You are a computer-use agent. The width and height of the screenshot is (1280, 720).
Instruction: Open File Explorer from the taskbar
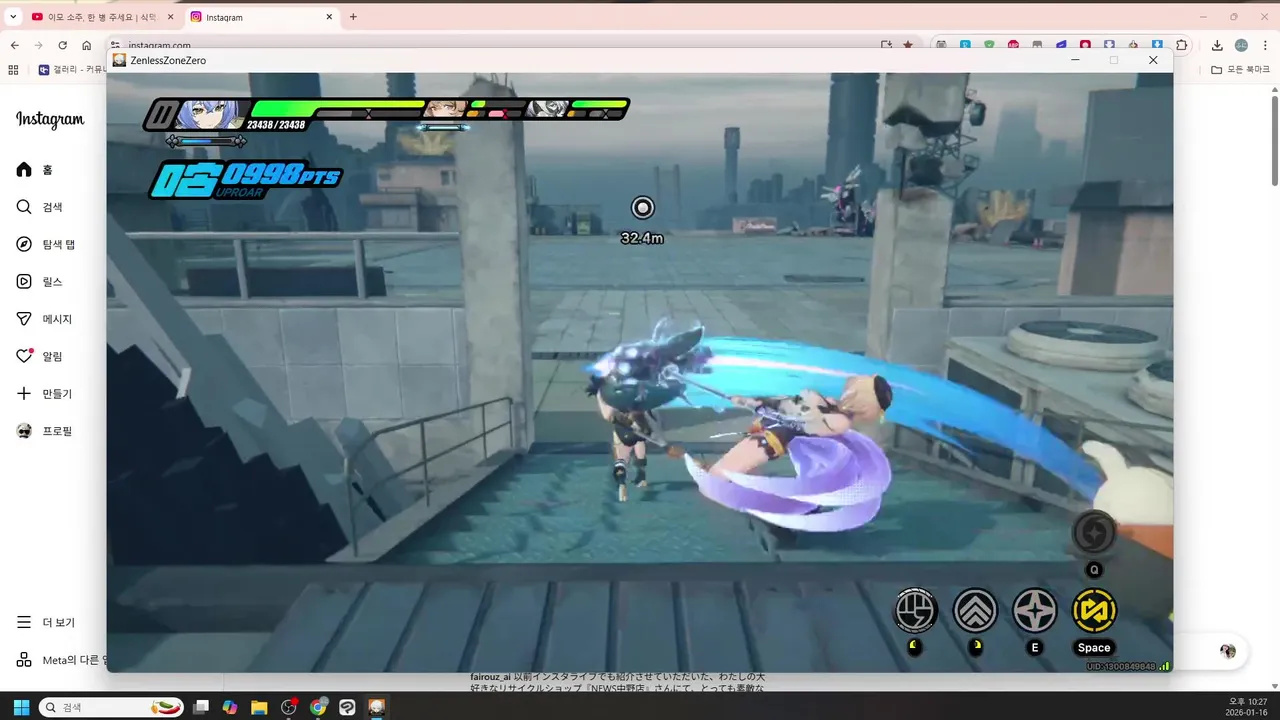pos(259,707)
